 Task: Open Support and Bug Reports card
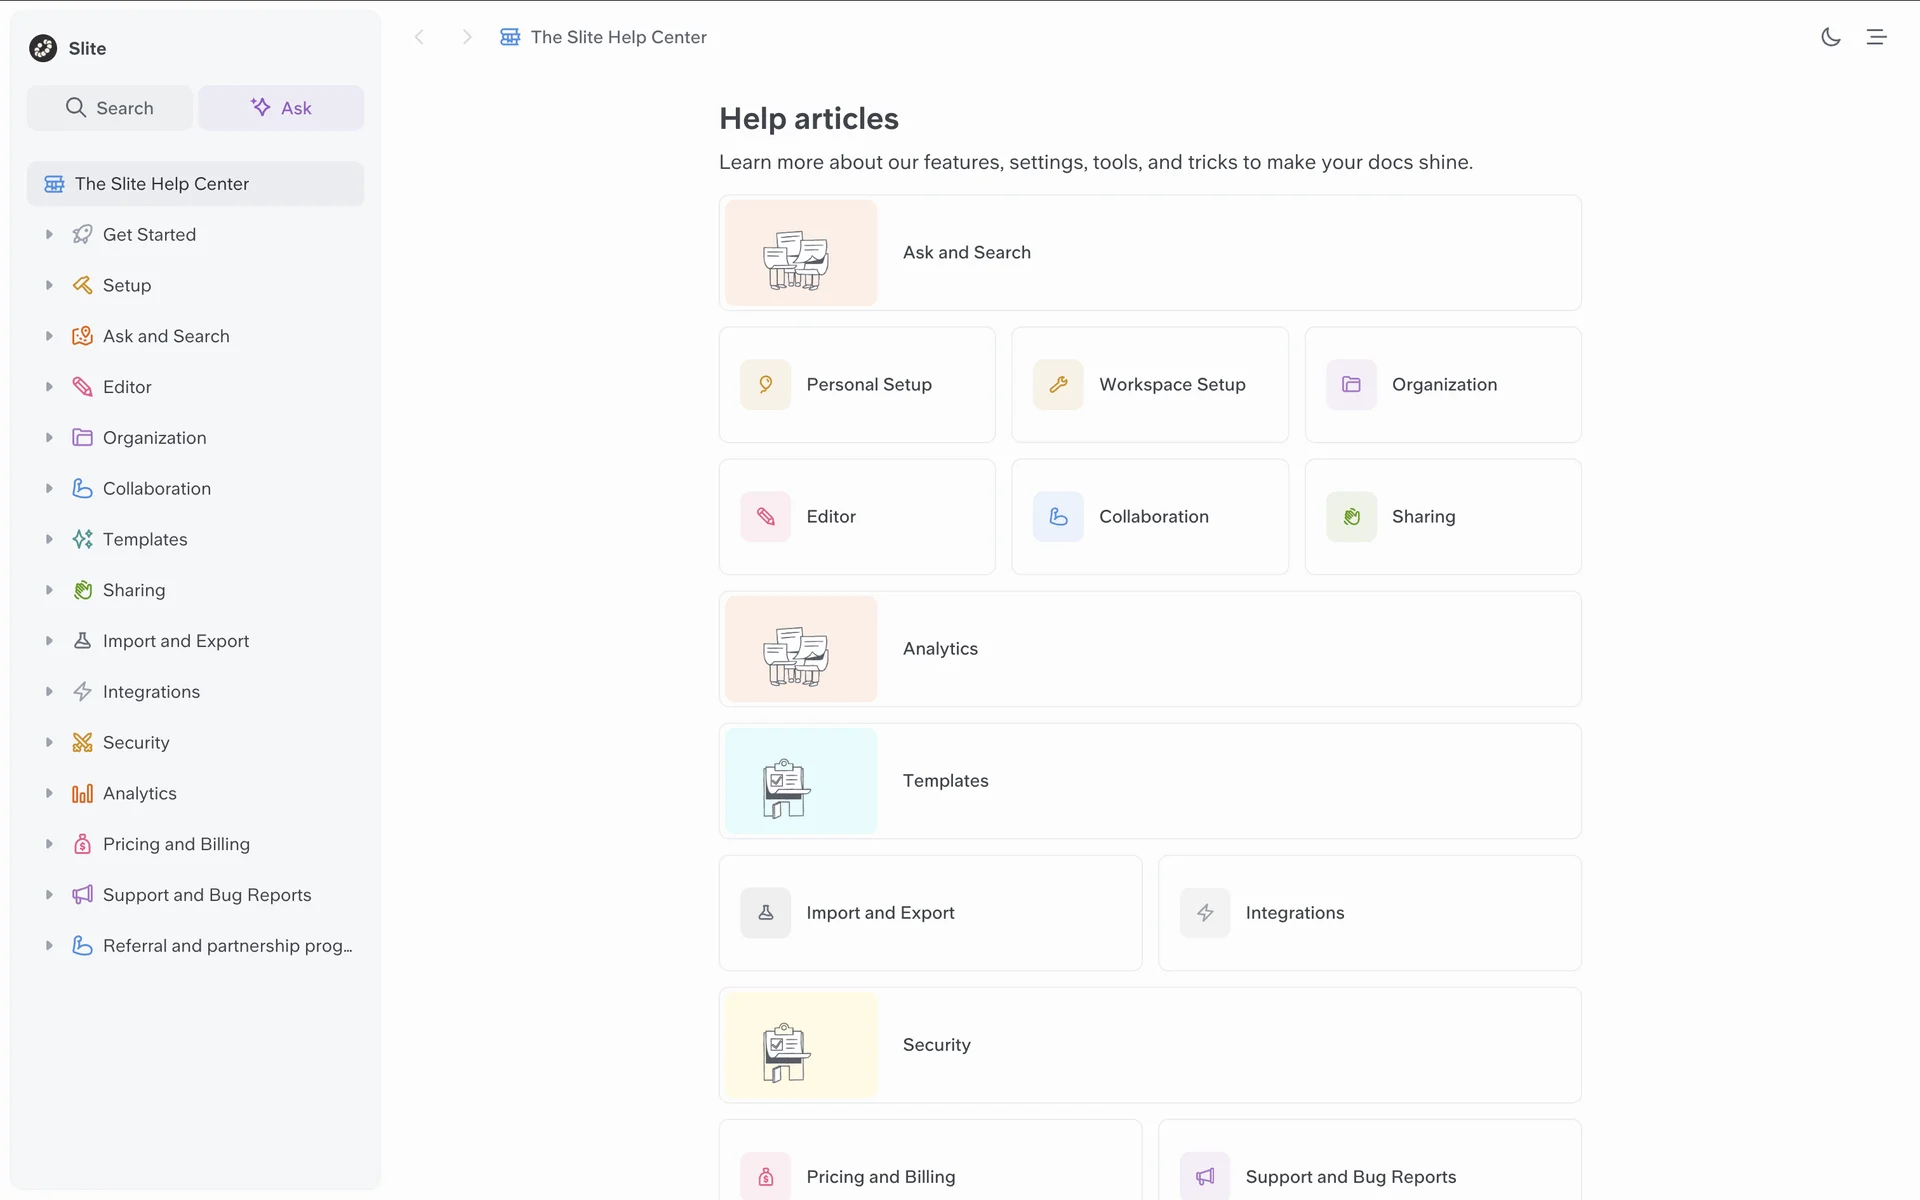point(1368,1170)
